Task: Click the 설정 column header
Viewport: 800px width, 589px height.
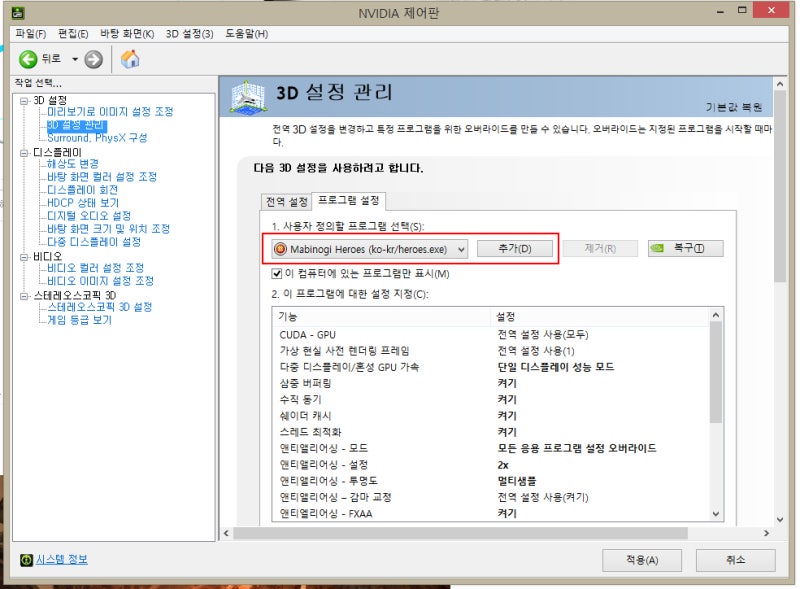Action: point(600,317)
